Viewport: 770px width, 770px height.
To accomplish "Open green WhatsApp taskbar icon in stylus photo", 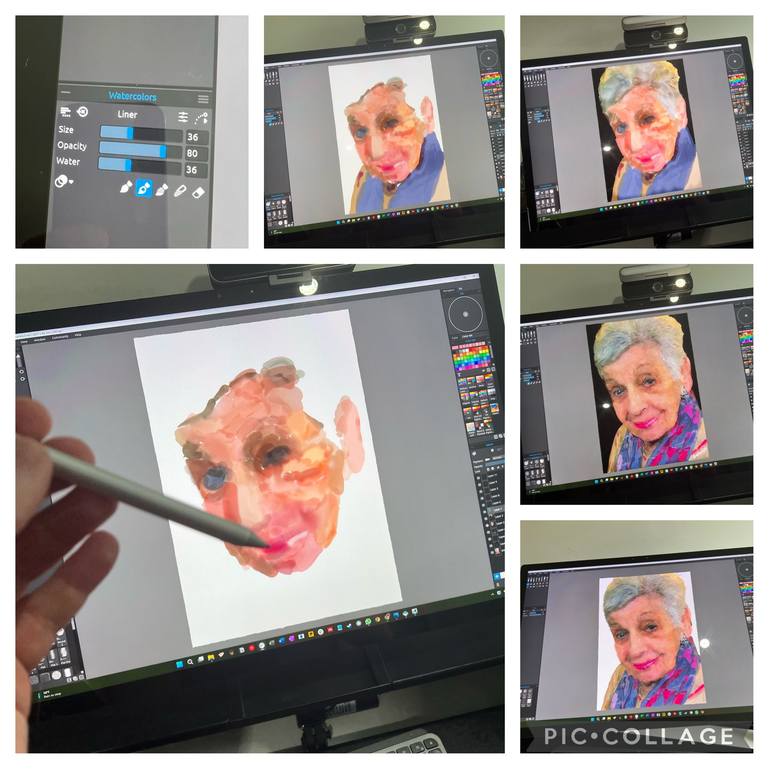I will click(x=368, y=622).
